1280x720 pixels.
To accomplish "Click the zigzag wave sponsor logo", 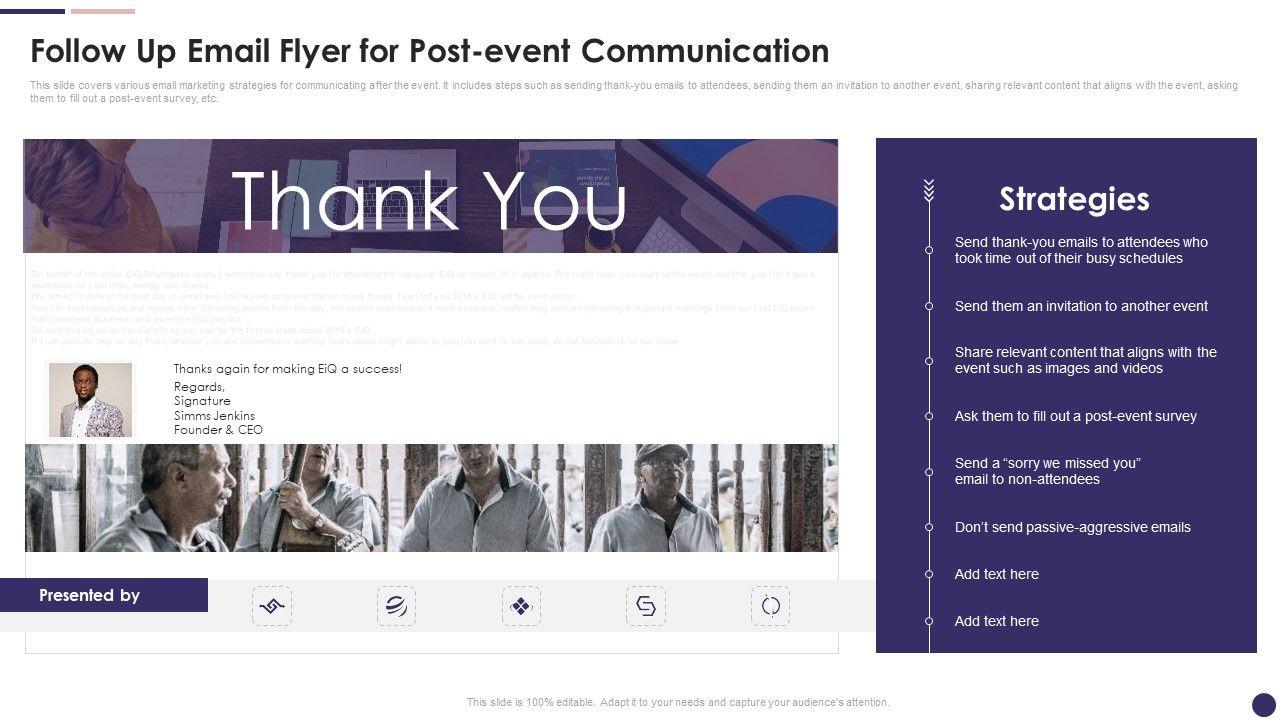I will pyautogui.click(x=272, y=606).
